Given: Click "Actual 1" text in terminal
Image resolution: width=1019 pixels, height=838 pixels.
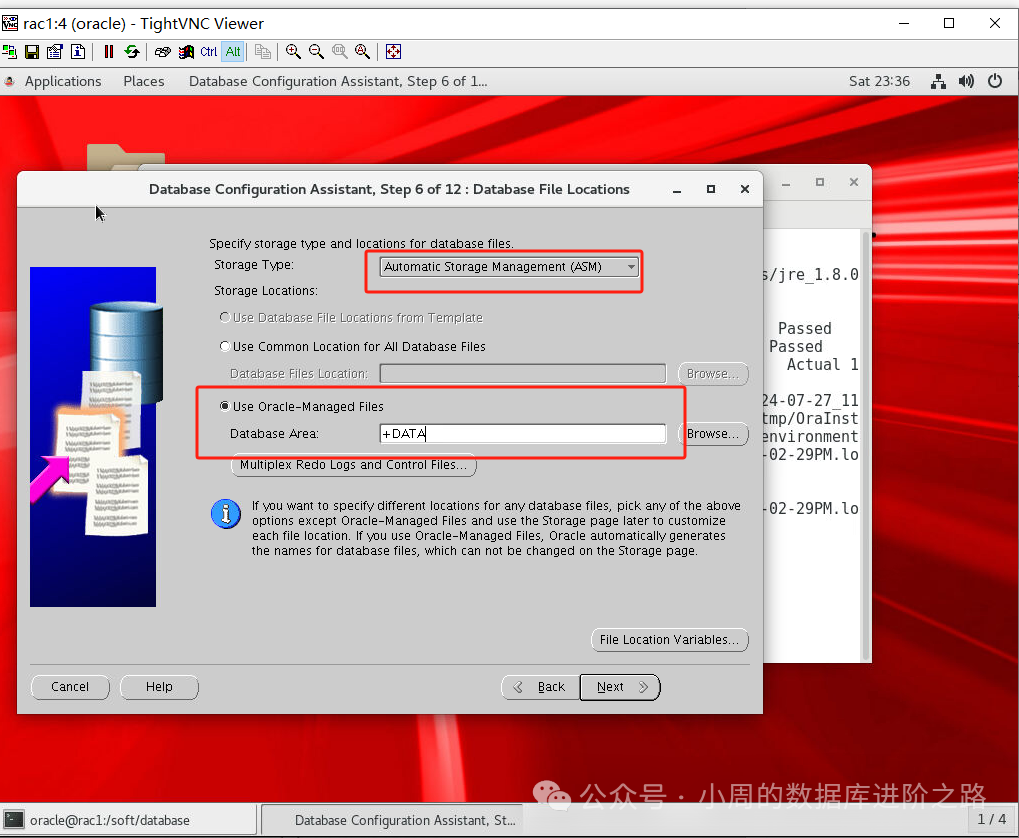Looking at the screenshot, I should [x=822, y=365].
